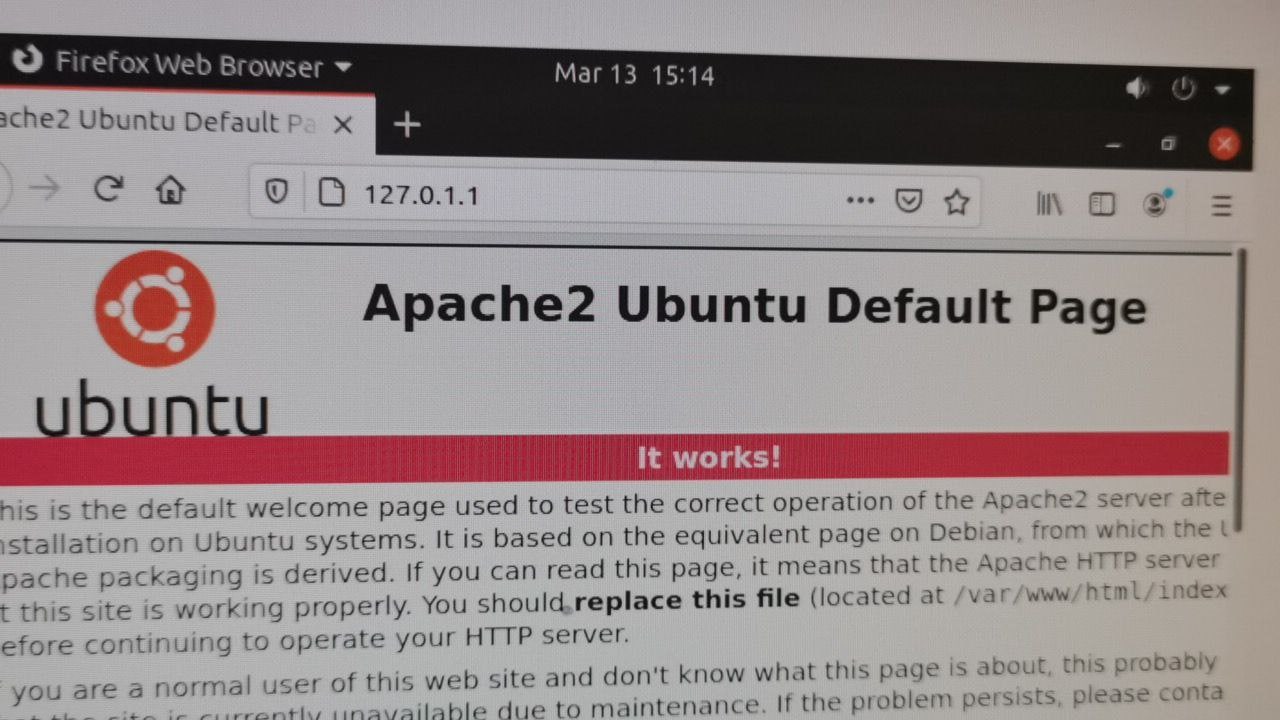The image size is (1280, 720).
Task: Open page actions three-dots menu
Action: 860,200
